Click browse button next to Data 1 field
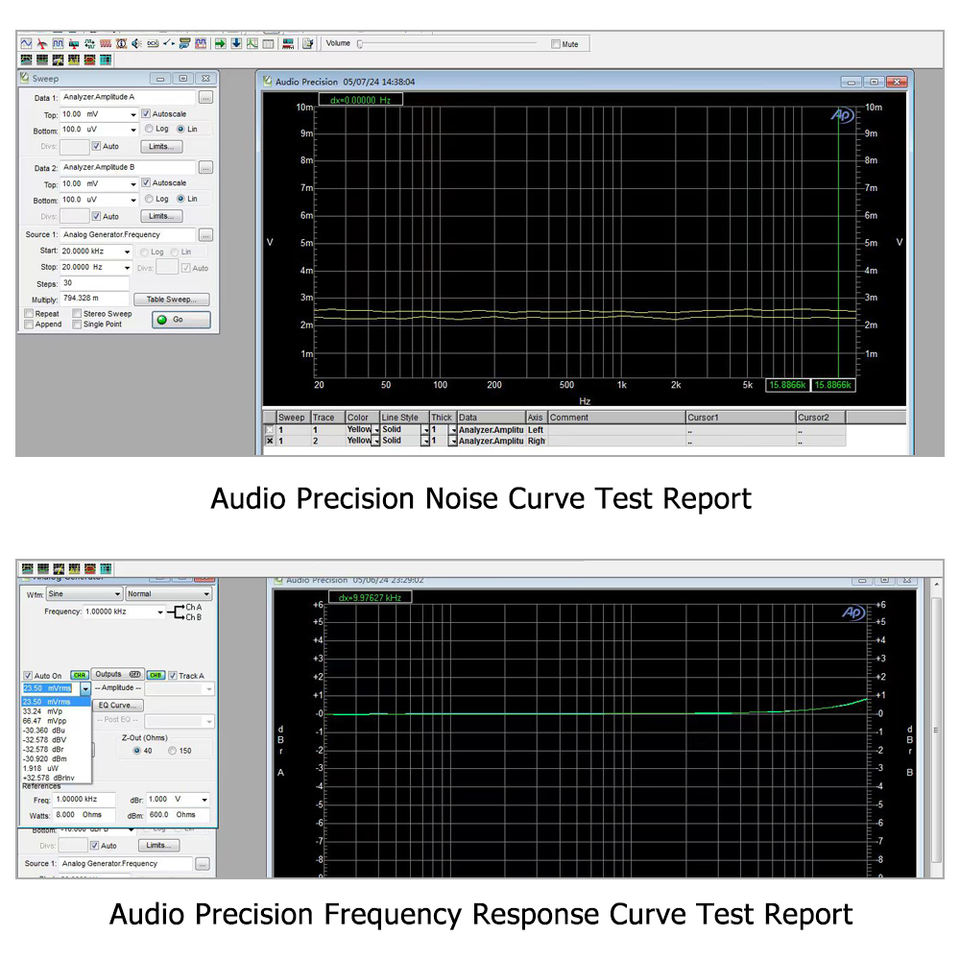This screenshot has width=960, height=960. [x=206, y=97]
